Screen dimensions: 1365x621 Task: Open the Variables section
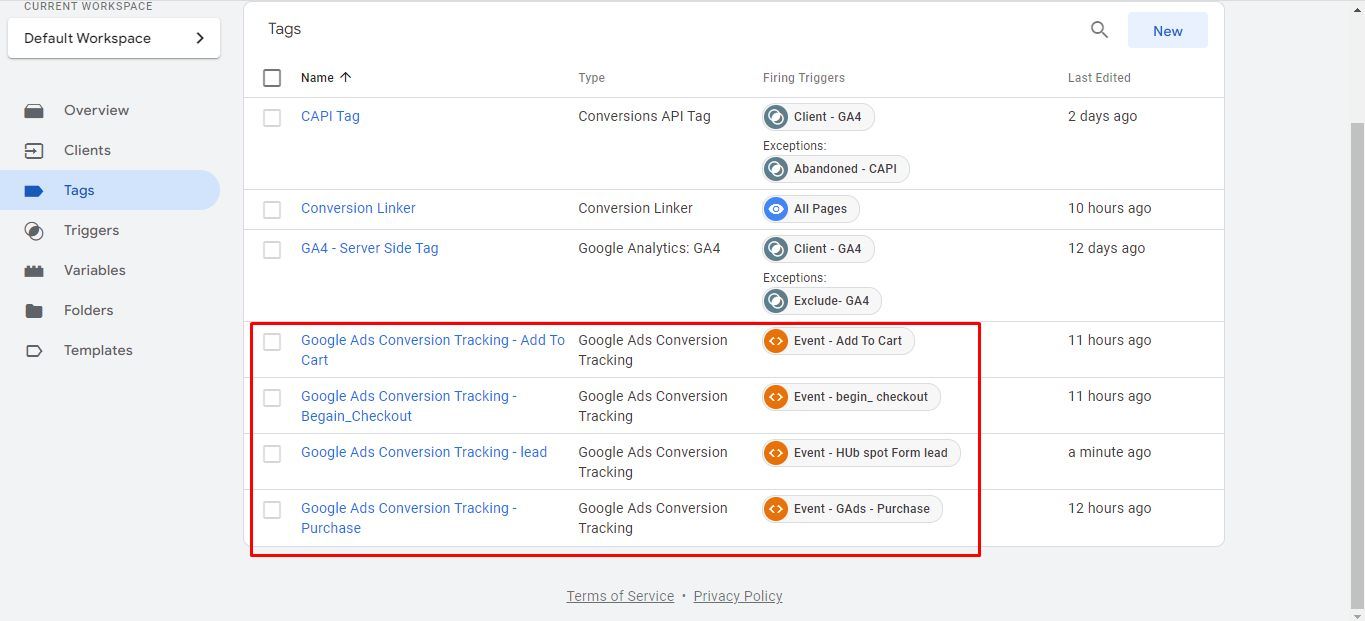coord(95,271)
